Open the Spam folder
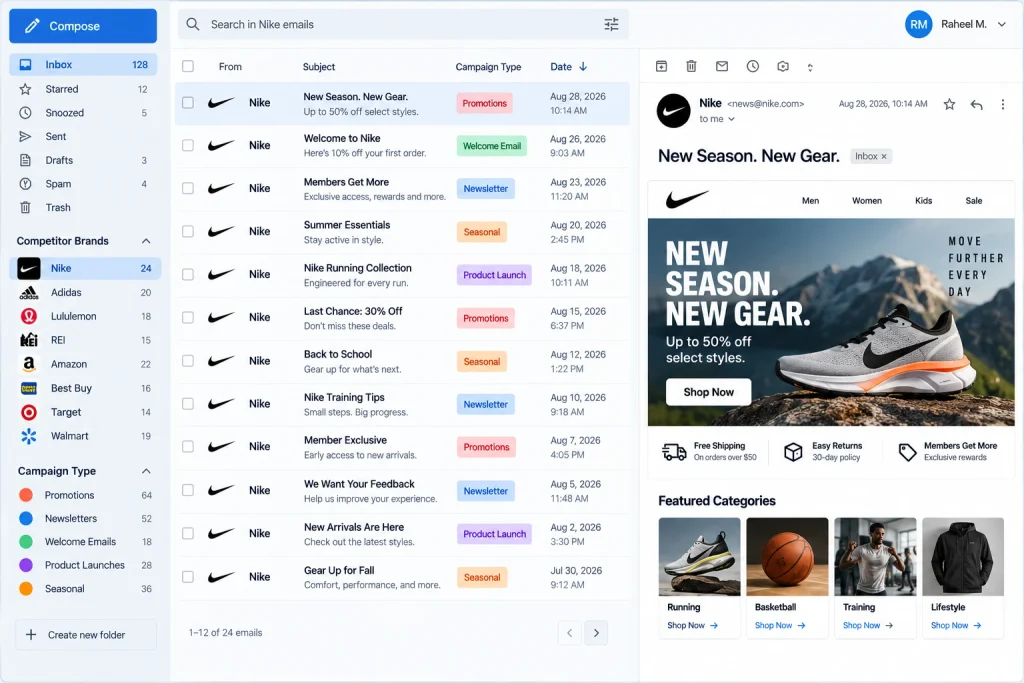Viewport: 1024px width, 683px height. [84, 184]
